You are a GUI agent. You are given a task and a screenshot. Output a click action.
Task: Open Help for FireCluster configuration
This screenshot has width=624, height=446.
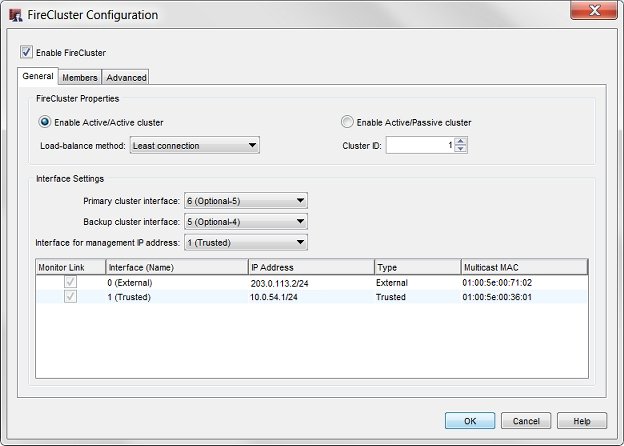coord(582,421)
